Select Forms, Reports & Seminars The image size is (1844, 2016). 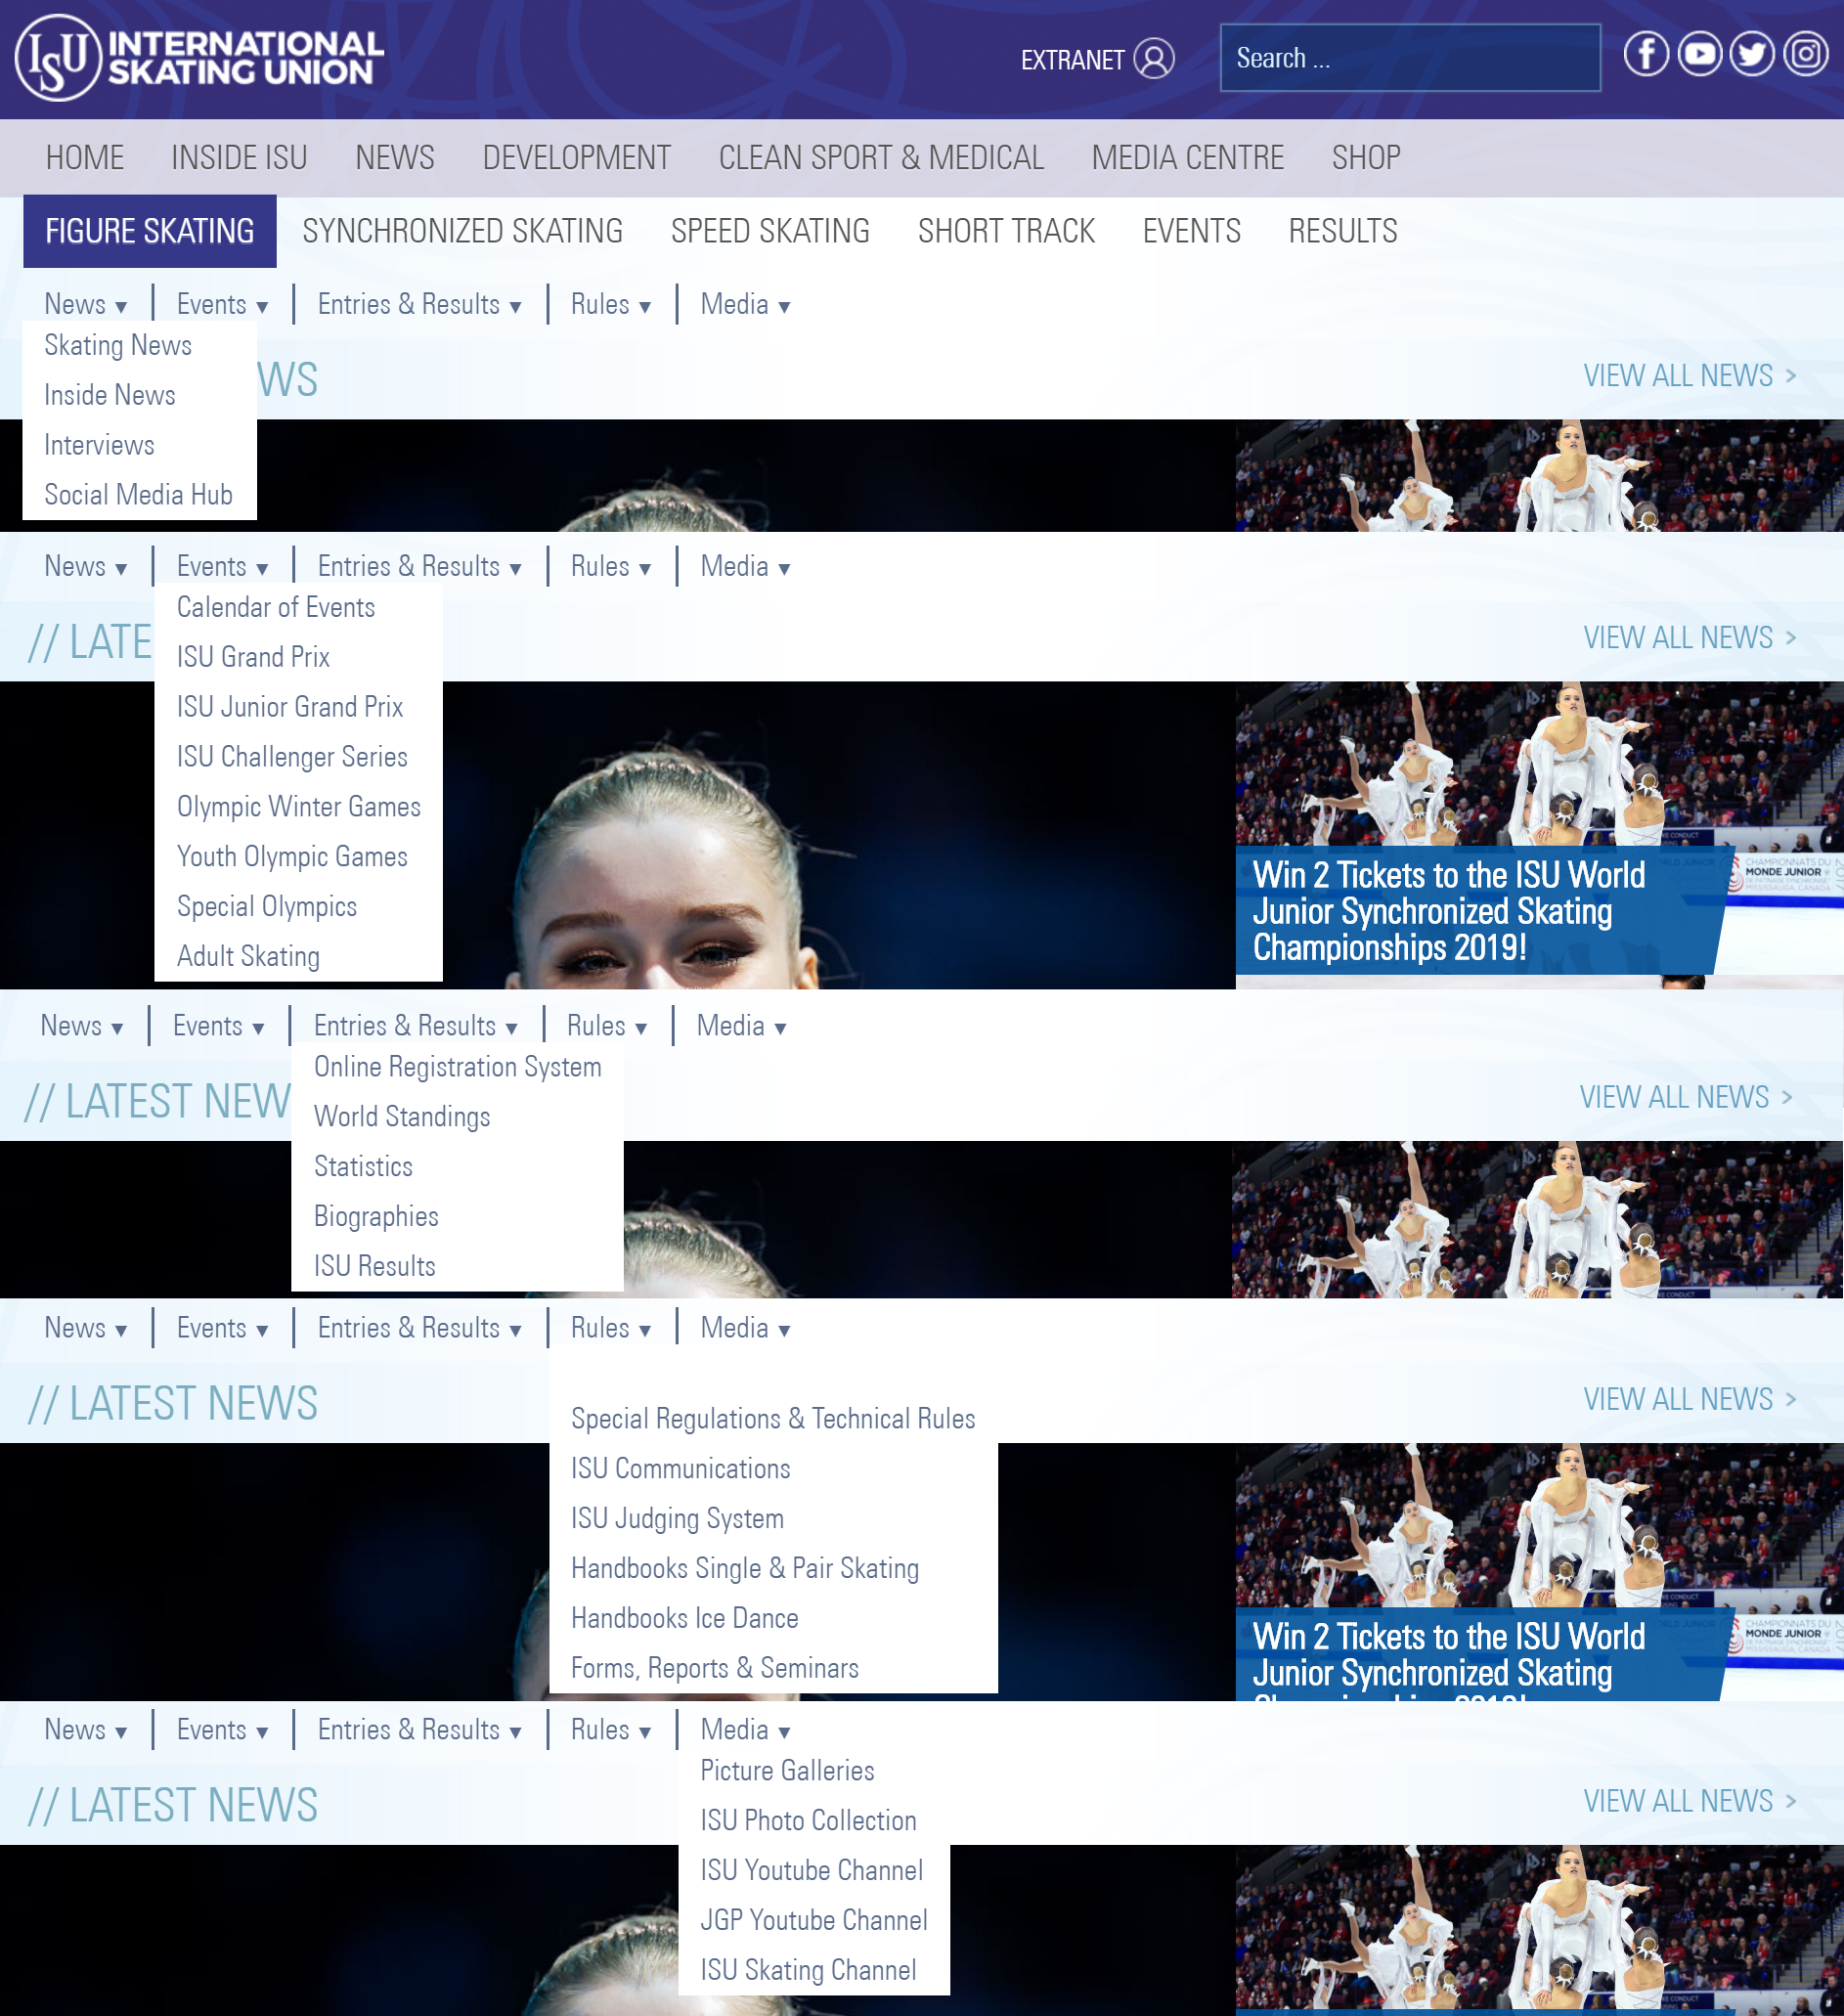pyautogui.click(x=715, y=1669)
